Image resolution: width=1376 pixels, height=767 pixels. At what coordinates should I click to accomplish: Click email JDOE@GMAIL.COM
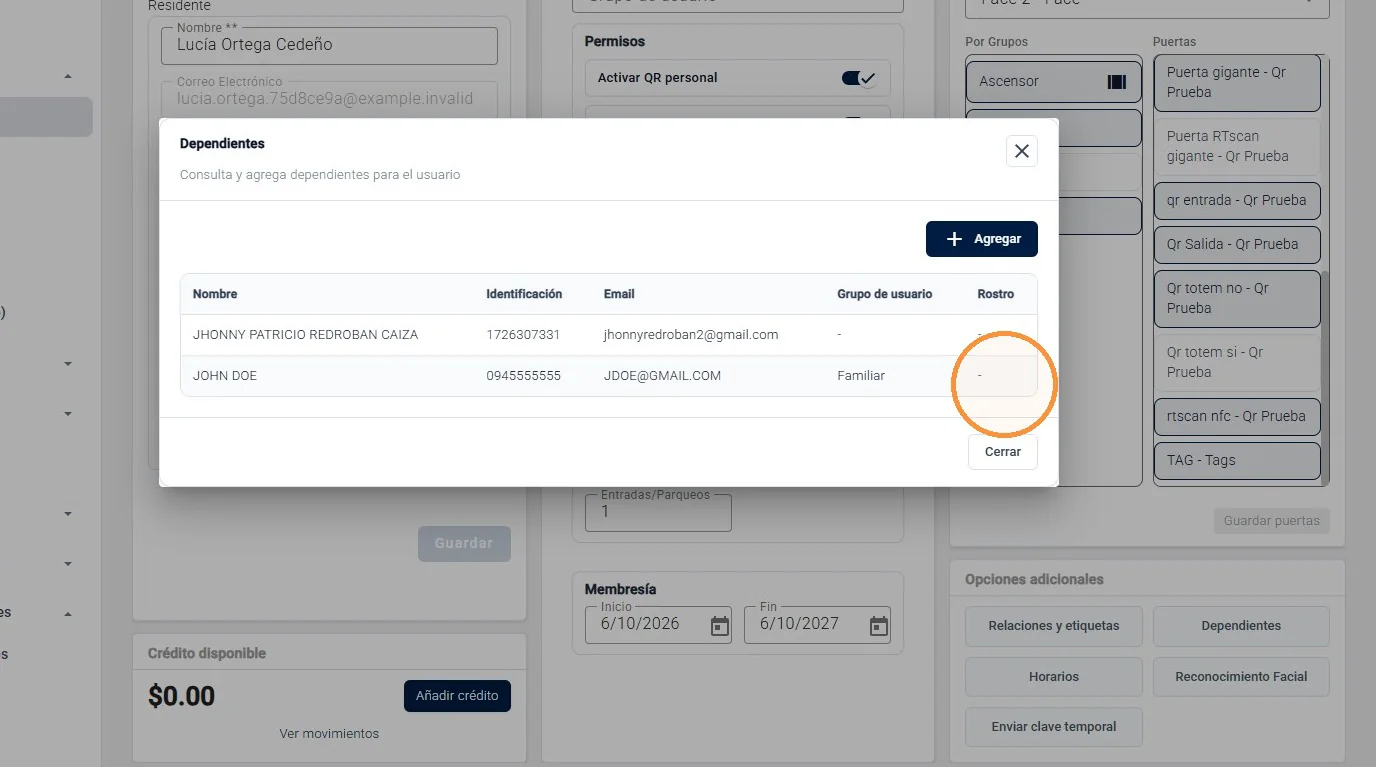coord(662,376)
